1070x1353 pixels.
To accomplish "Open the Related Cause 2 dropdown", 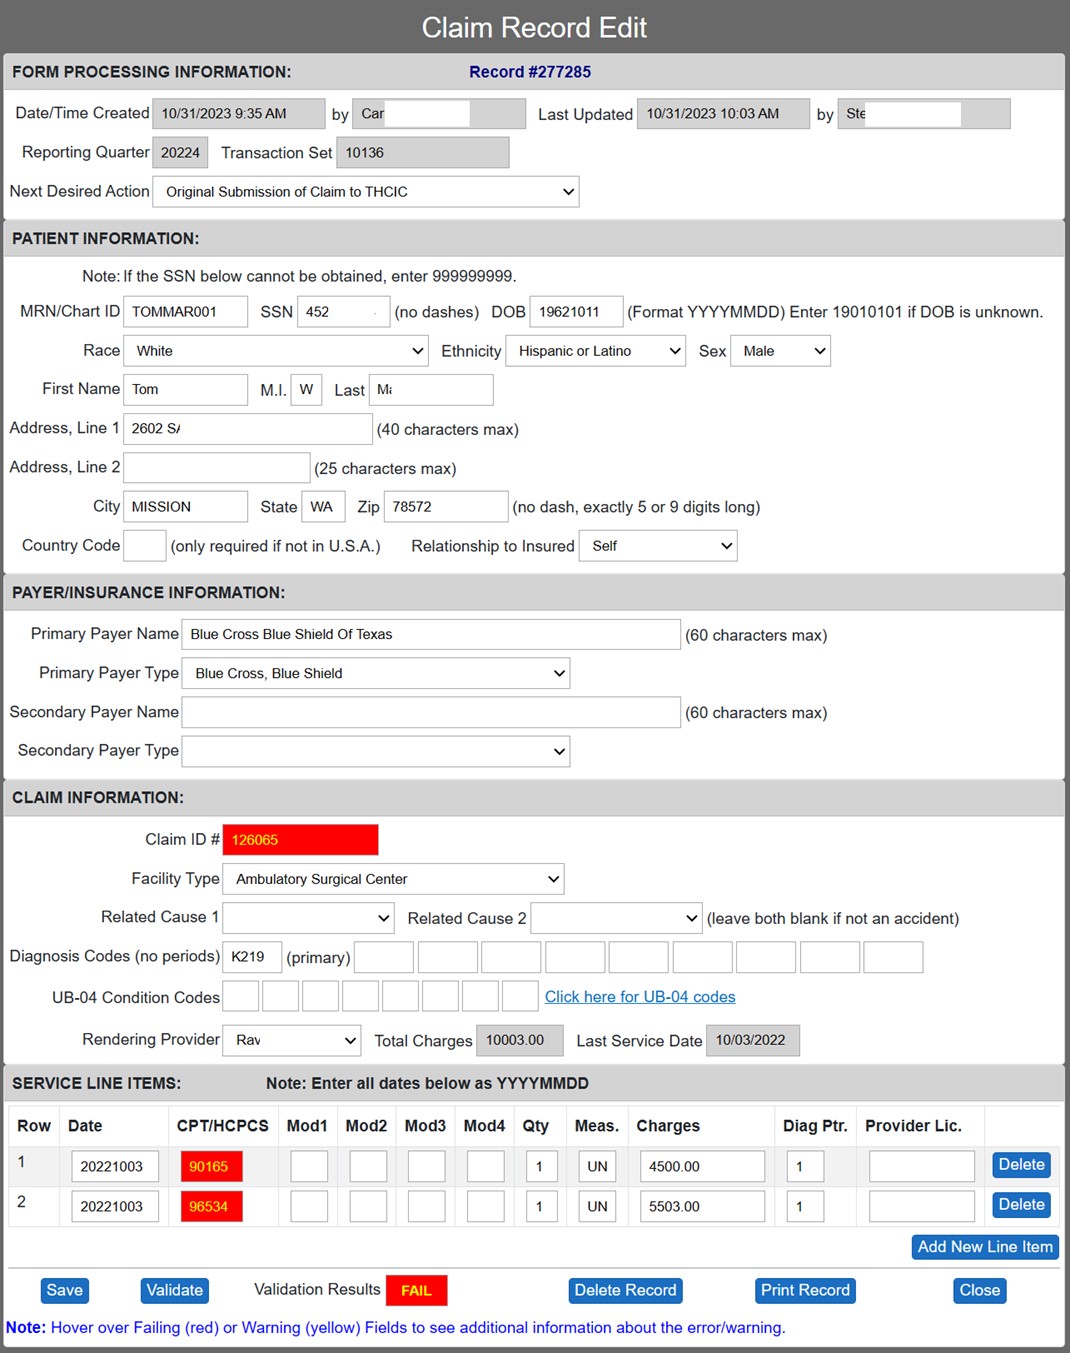I will click(616, 918).
